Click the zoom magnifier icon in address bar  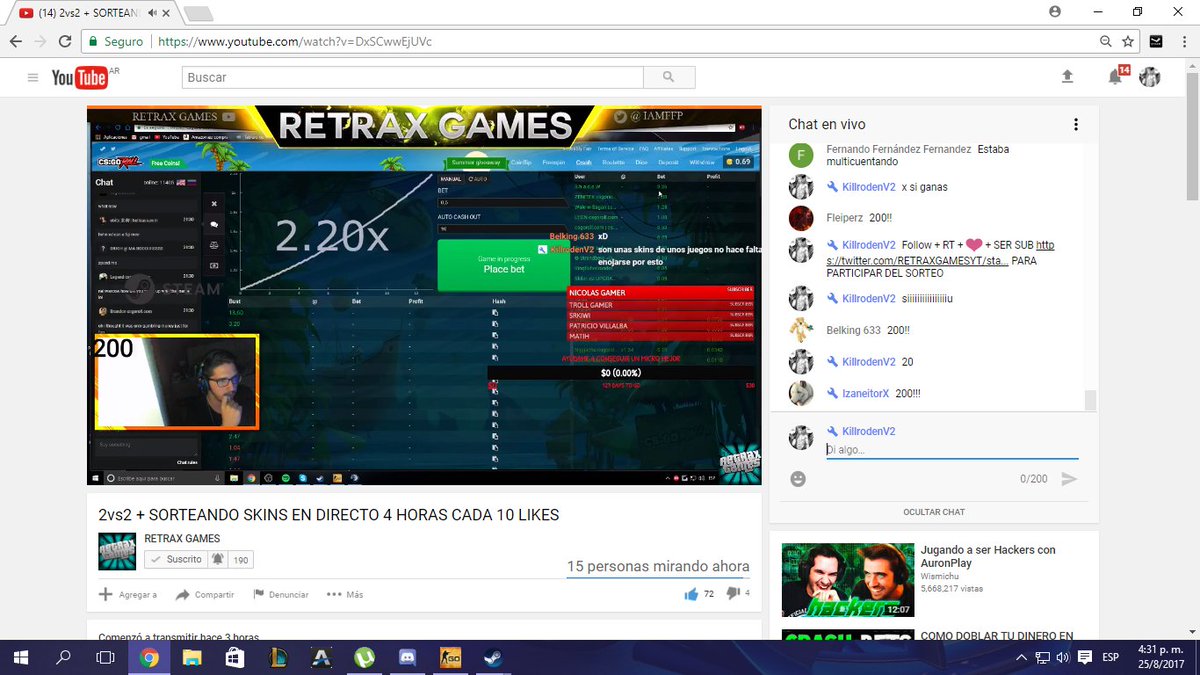point(1106,42)
